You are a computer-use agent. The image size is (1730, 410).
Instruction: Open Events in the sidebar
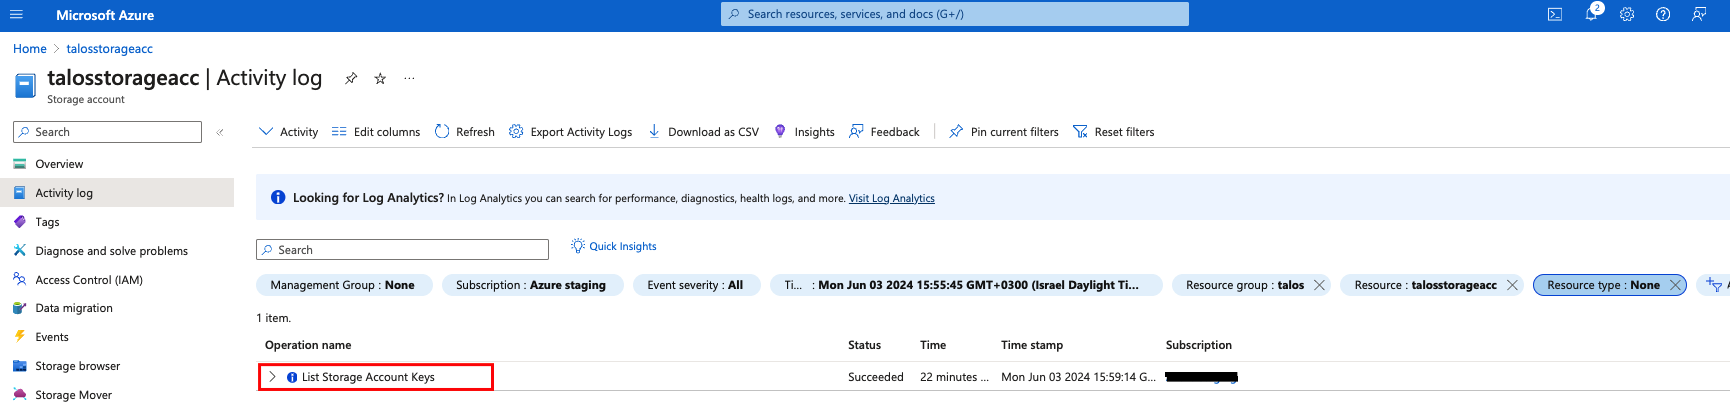(117, 337)
